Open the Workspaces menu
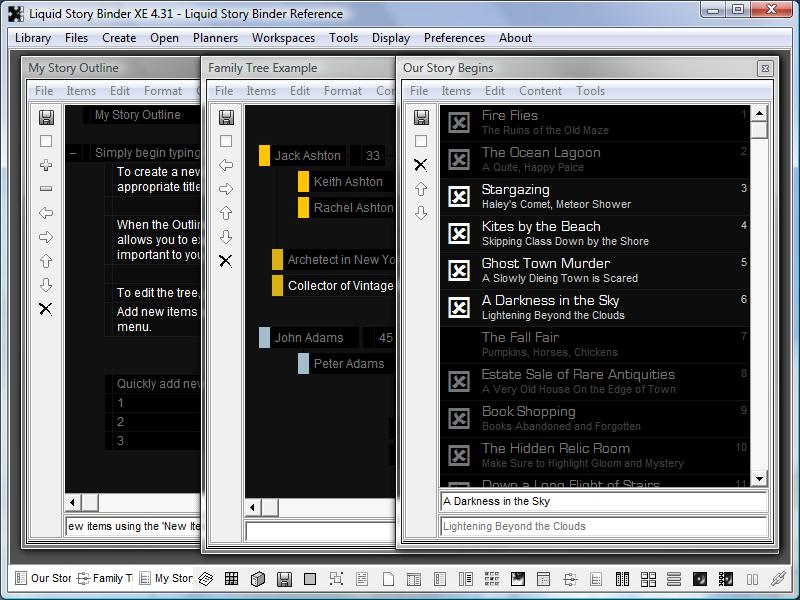 (283, 38)
